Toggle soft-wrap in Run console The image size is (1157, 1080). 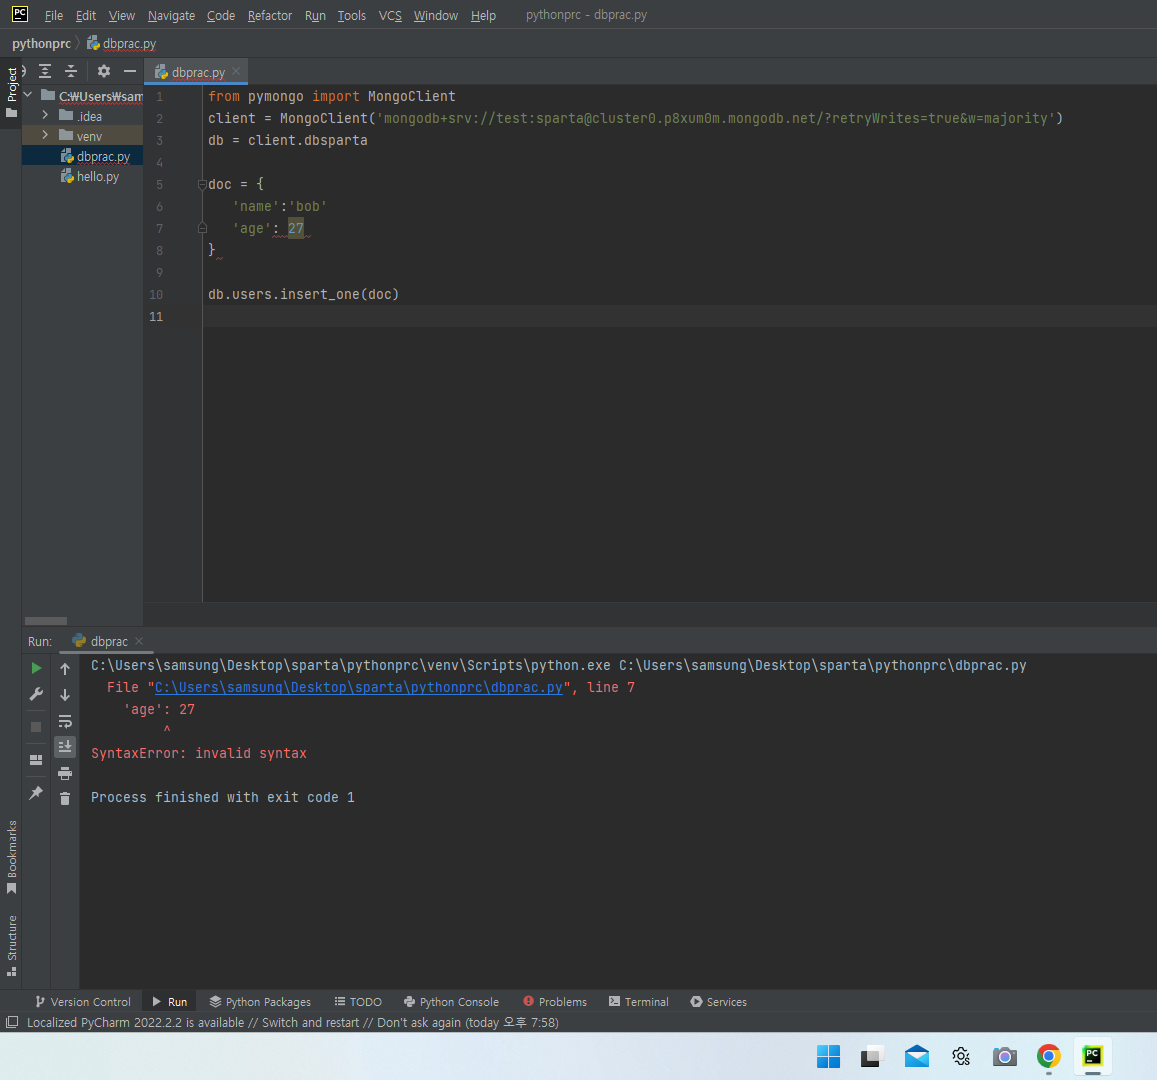click(x=65, y=721)
